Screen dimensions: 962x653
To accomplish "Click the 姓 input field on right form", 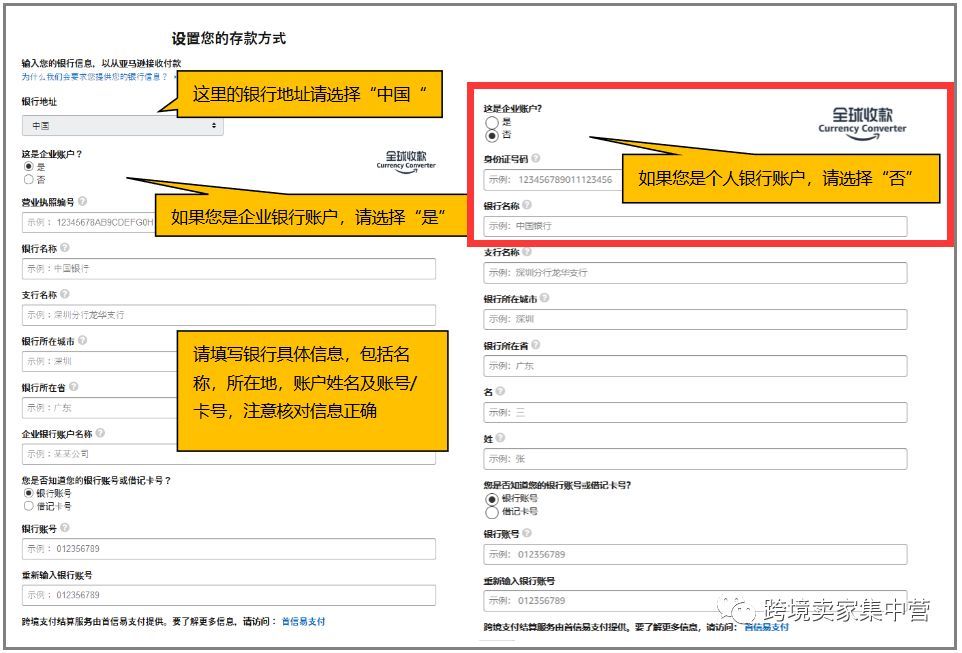I will [x=700, y=458].
